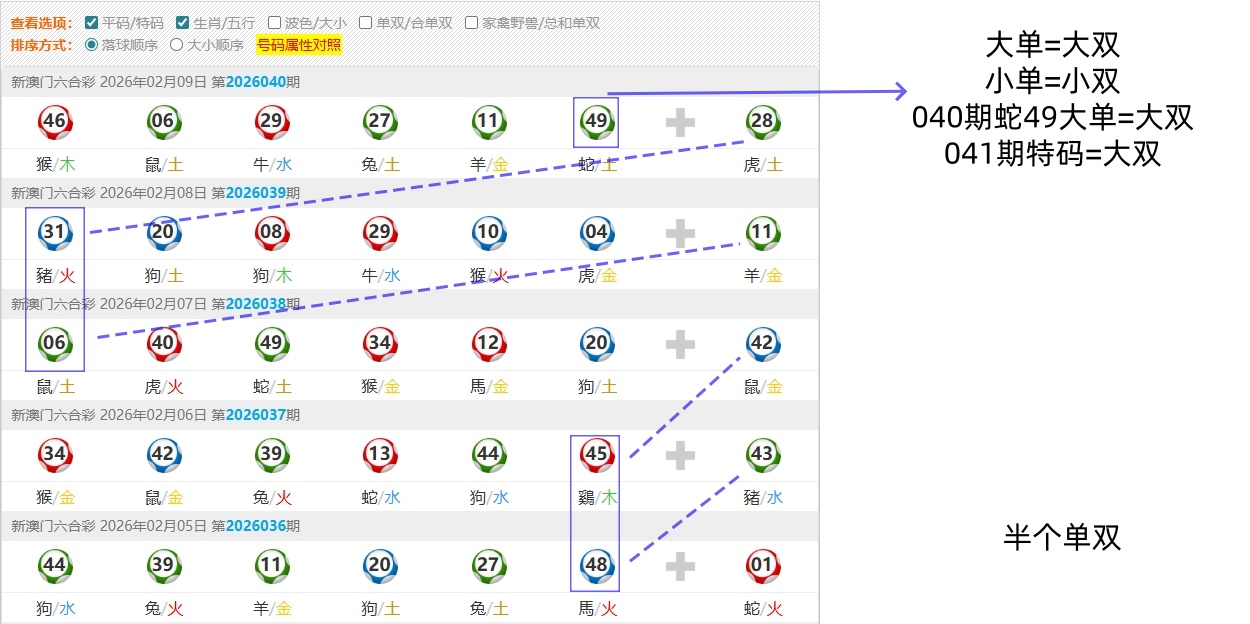Click red special ball 01 labeled 蛇/火
1250x624 pixels.
tap(762, 566)
